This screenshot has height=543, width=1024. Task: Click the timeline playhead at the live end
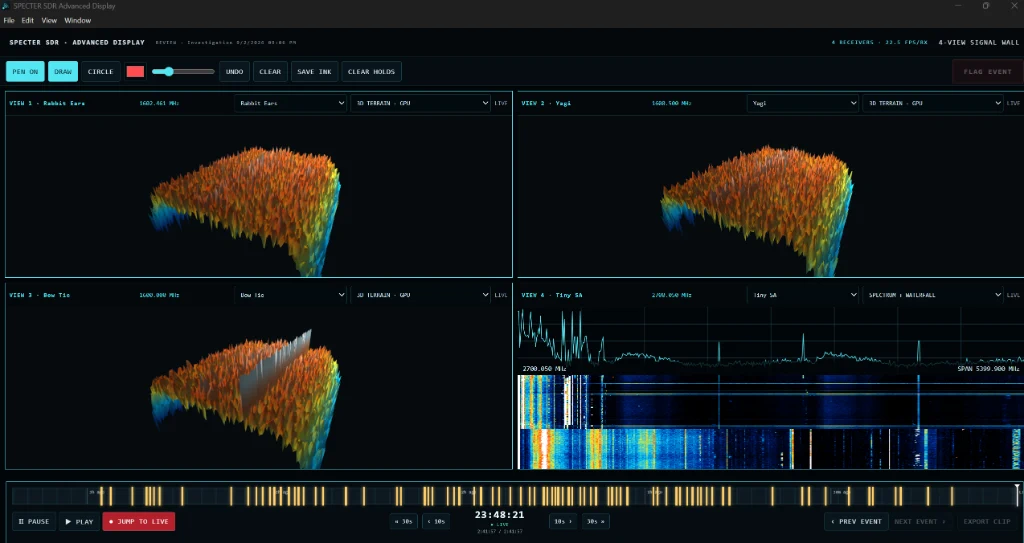click(1017, 495)
